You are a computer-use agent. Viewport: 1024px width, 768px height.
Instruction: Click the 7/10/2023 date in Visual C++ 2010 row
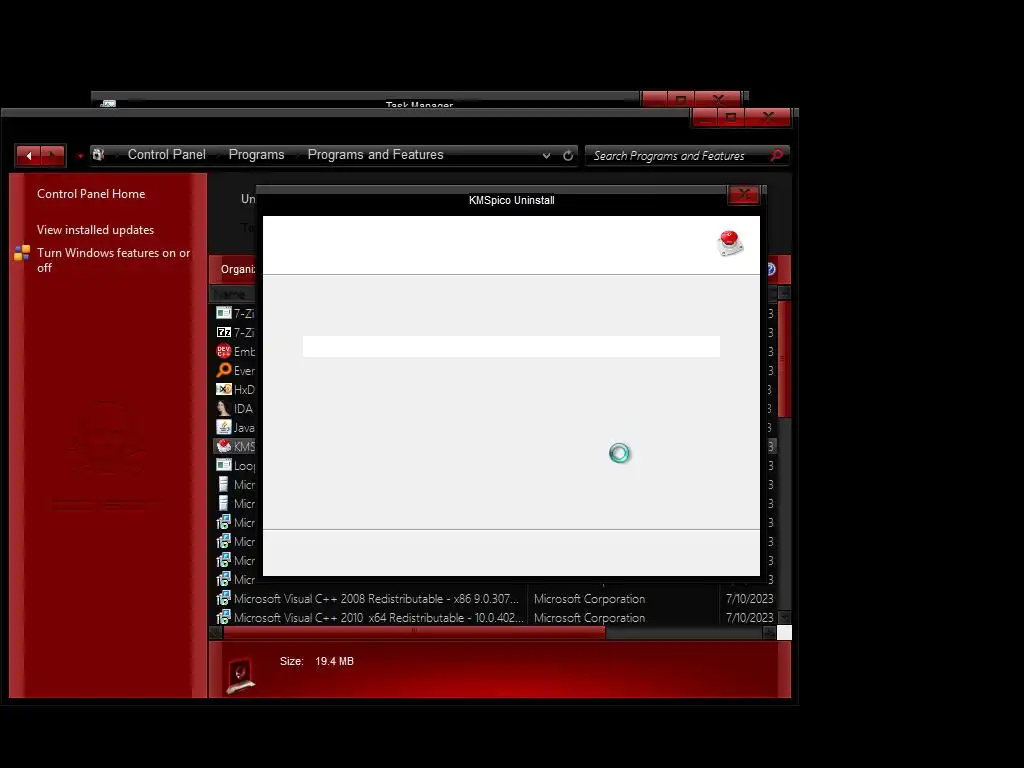click(x=750, y=617)
